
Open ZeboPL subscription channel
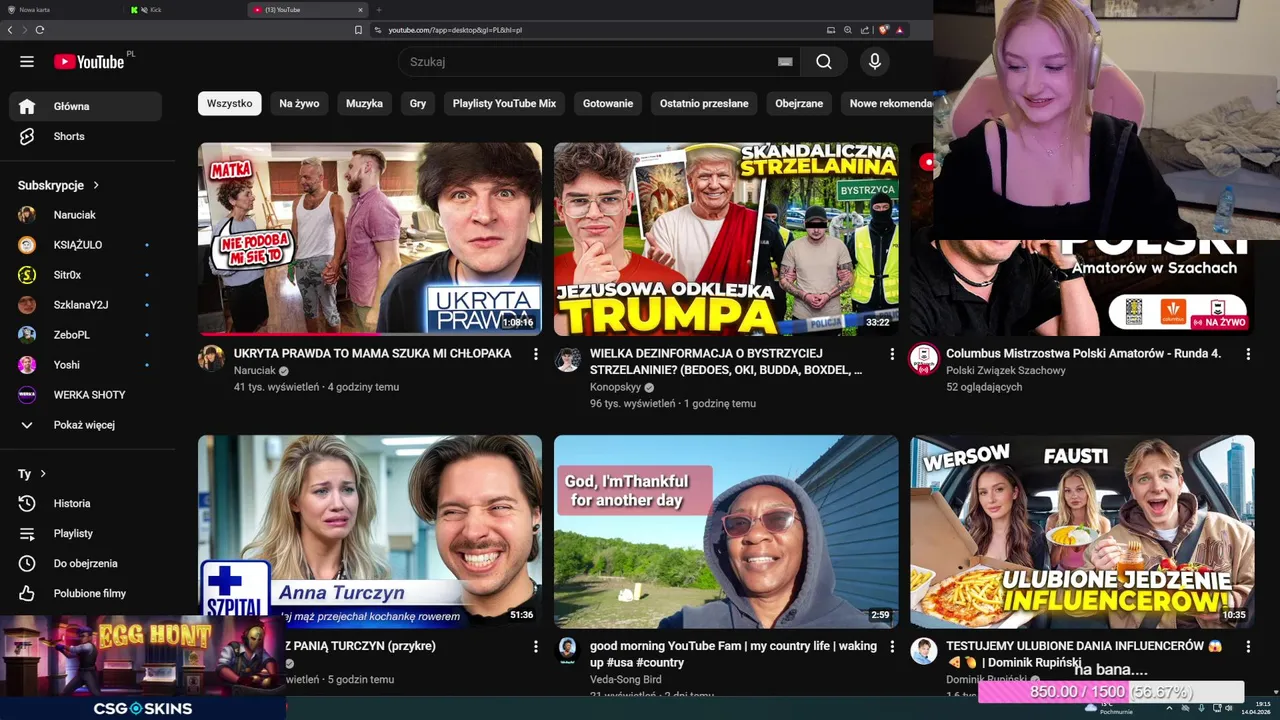pyautogui.click(x=85, y=335)
